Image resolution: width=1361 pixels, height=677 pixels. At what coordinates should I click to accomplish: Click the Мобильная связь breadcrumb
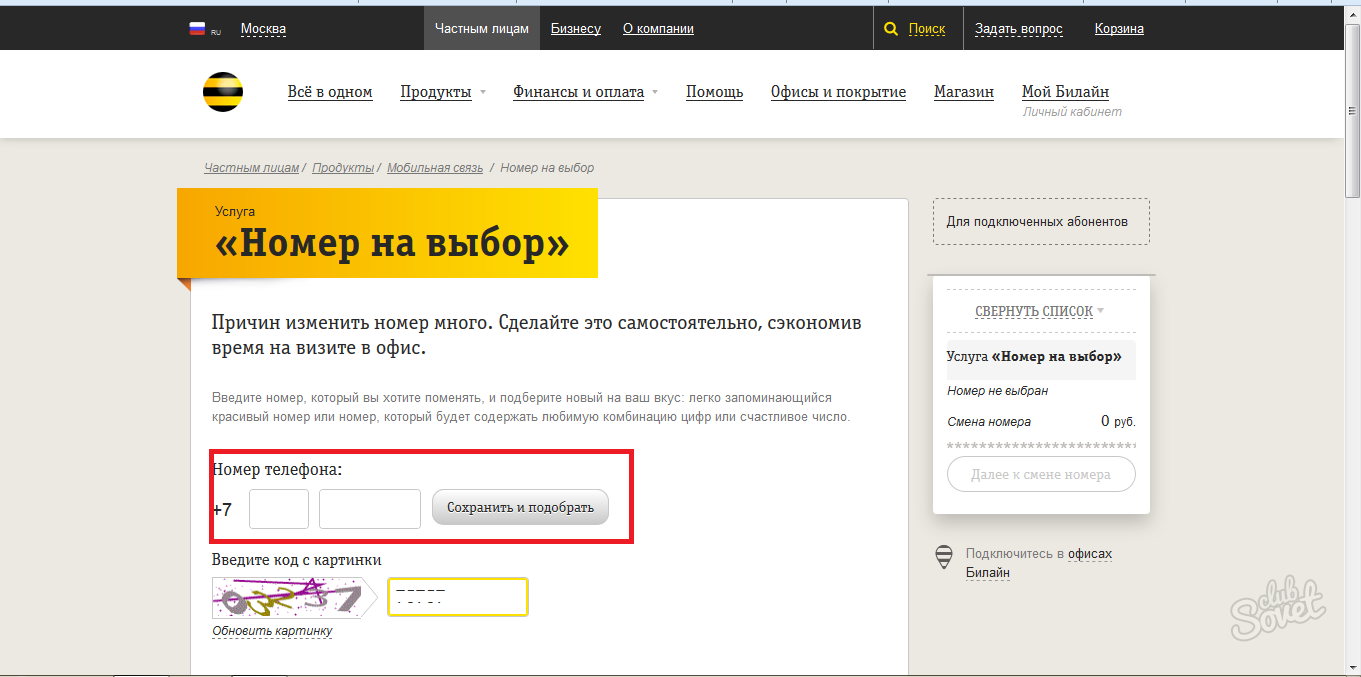pyautogui.click(x=435, y=168)
